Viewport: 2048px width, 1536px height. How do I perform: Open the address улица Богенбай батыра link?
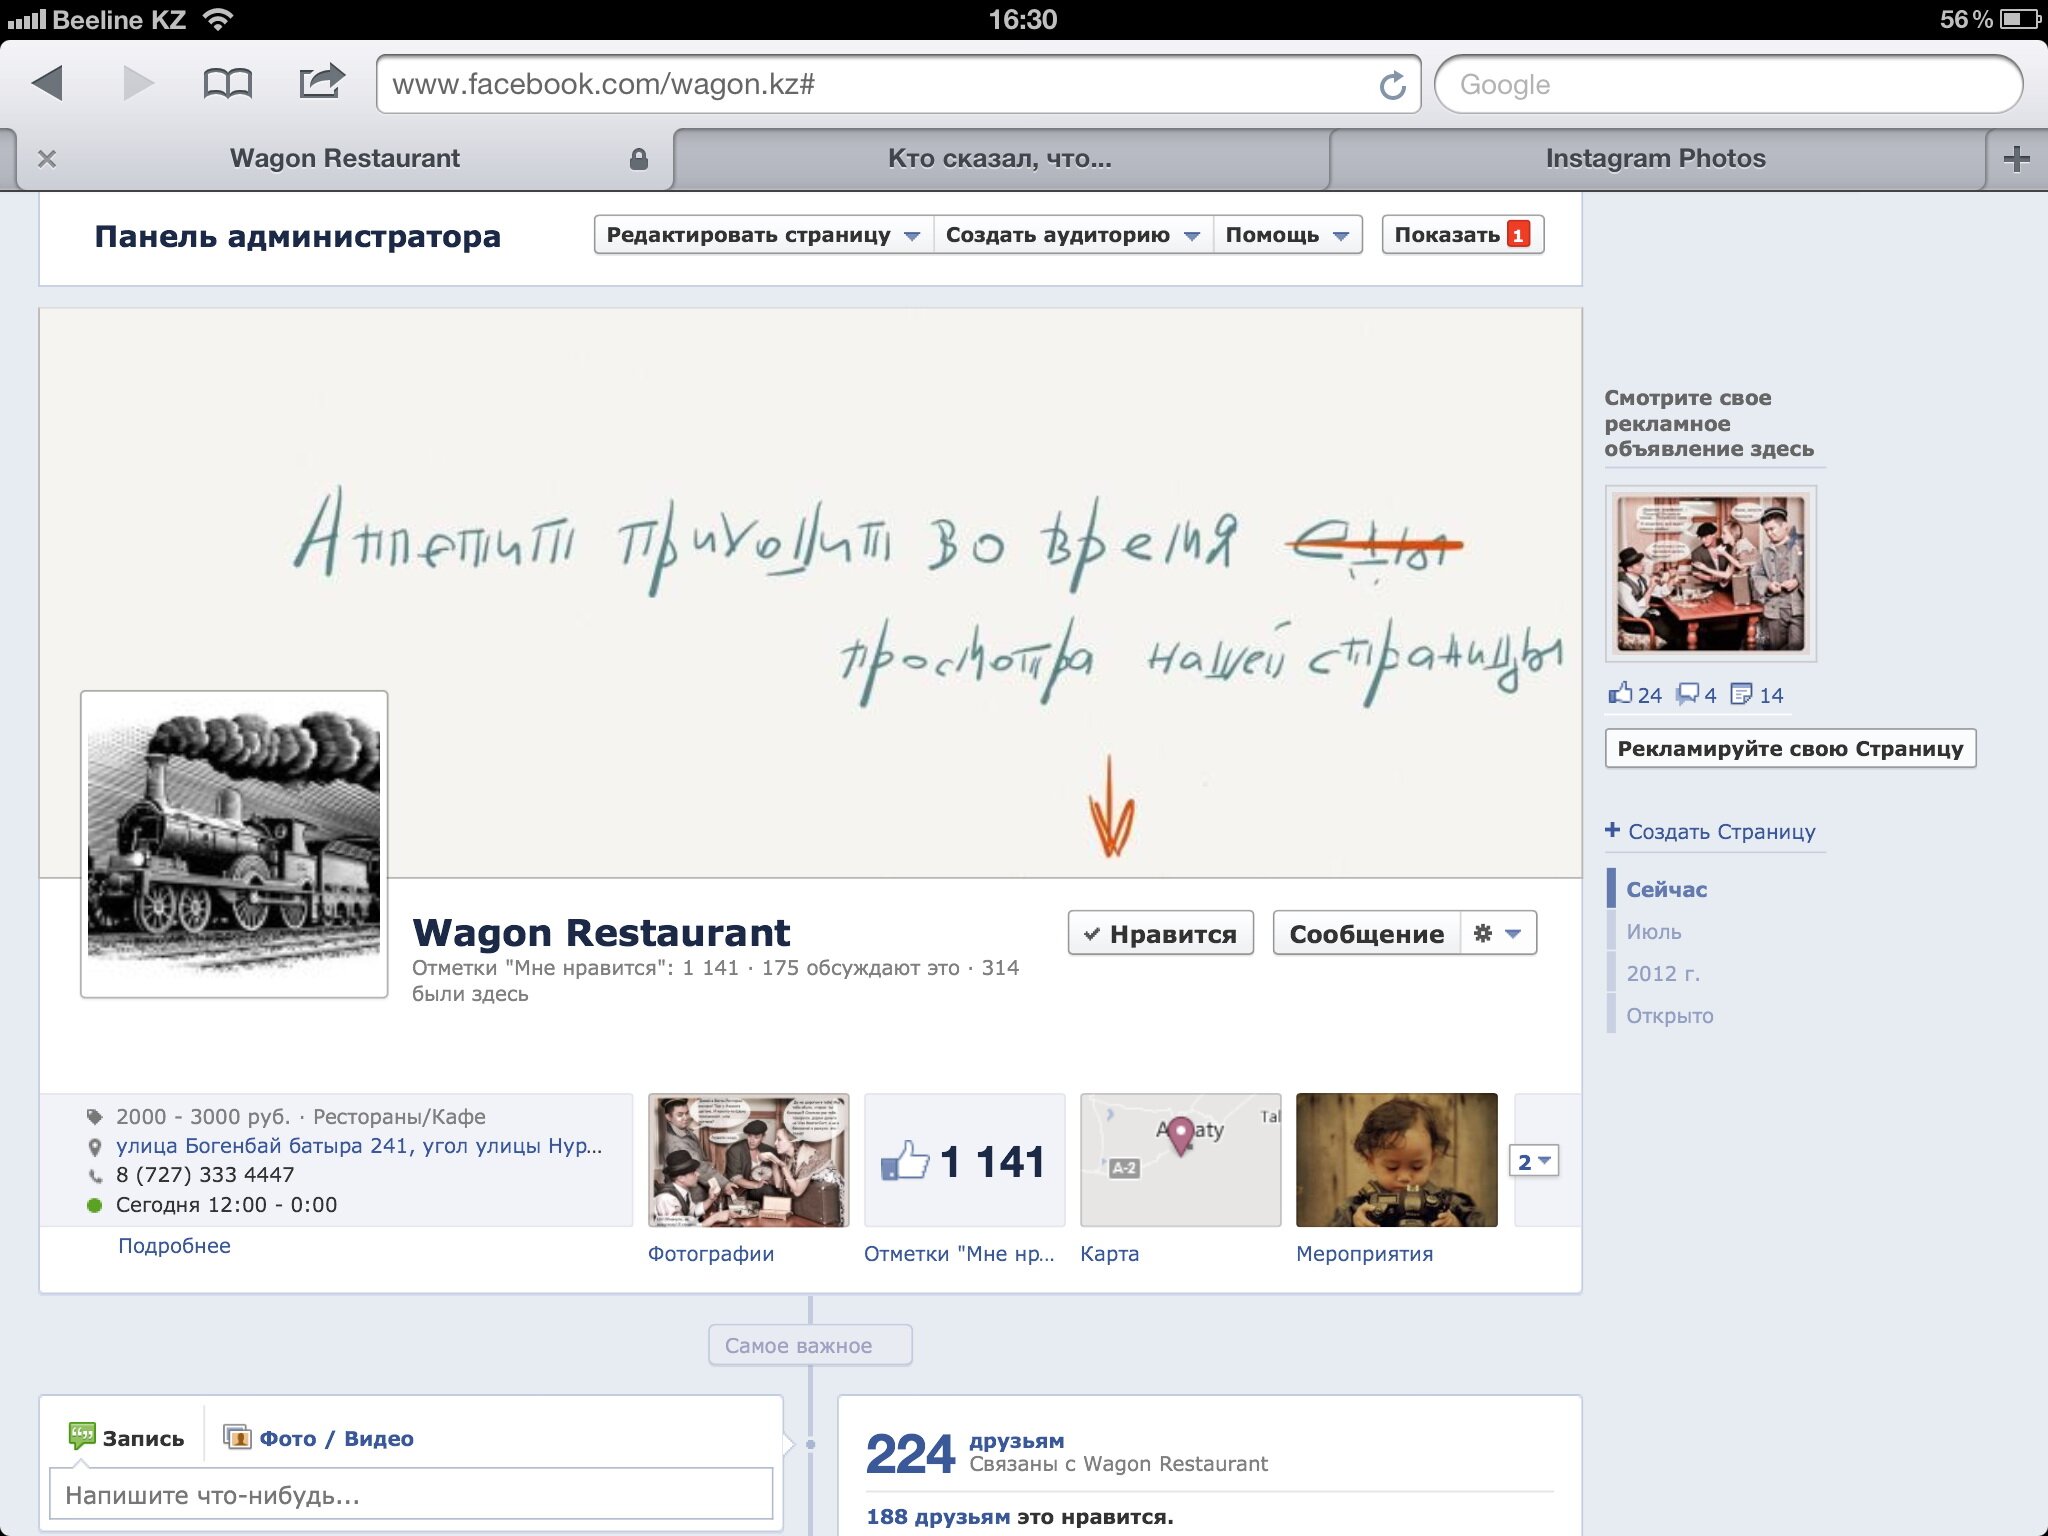tap(358, 1146)
